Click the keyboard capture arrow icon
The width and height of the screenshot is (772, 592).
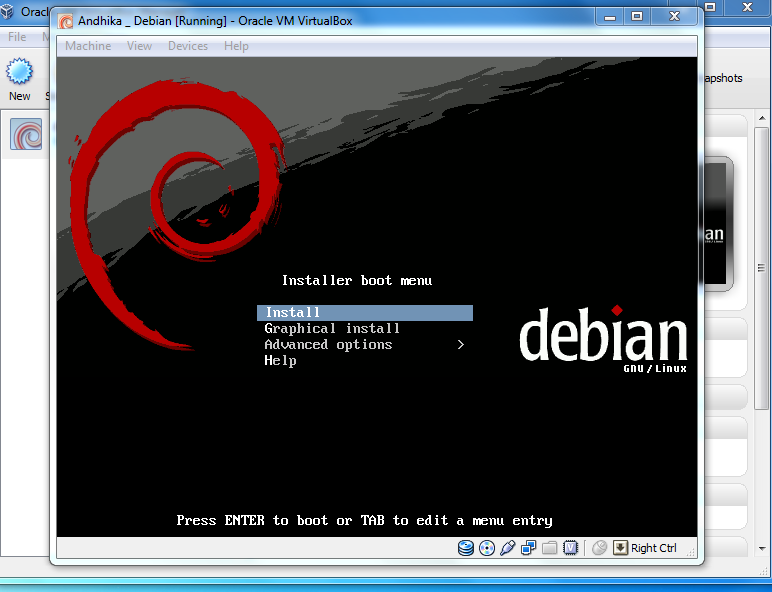click(620, 548)
